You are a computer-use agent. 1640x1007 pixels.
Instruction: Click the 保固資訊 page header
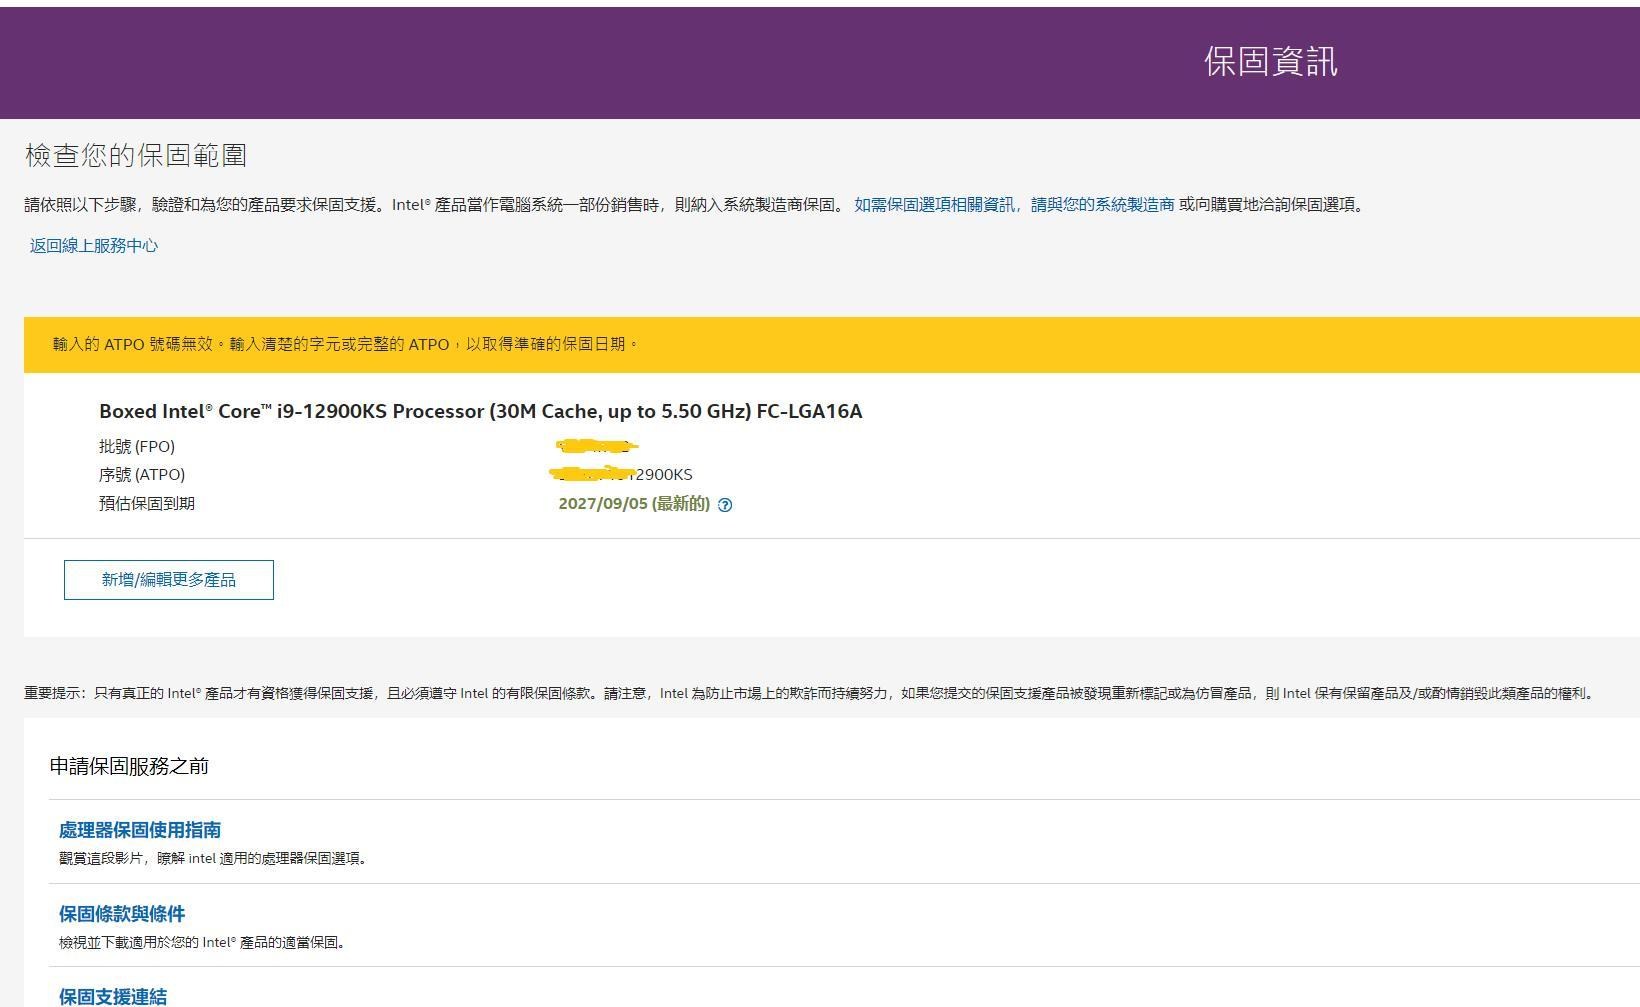[x=1271, y=62]
